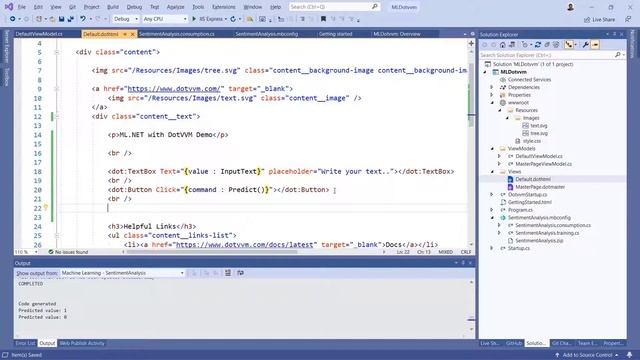Switch views icon in Solution Explorer toolbar
The image size is (640, 360).
(x=512, y=45)
